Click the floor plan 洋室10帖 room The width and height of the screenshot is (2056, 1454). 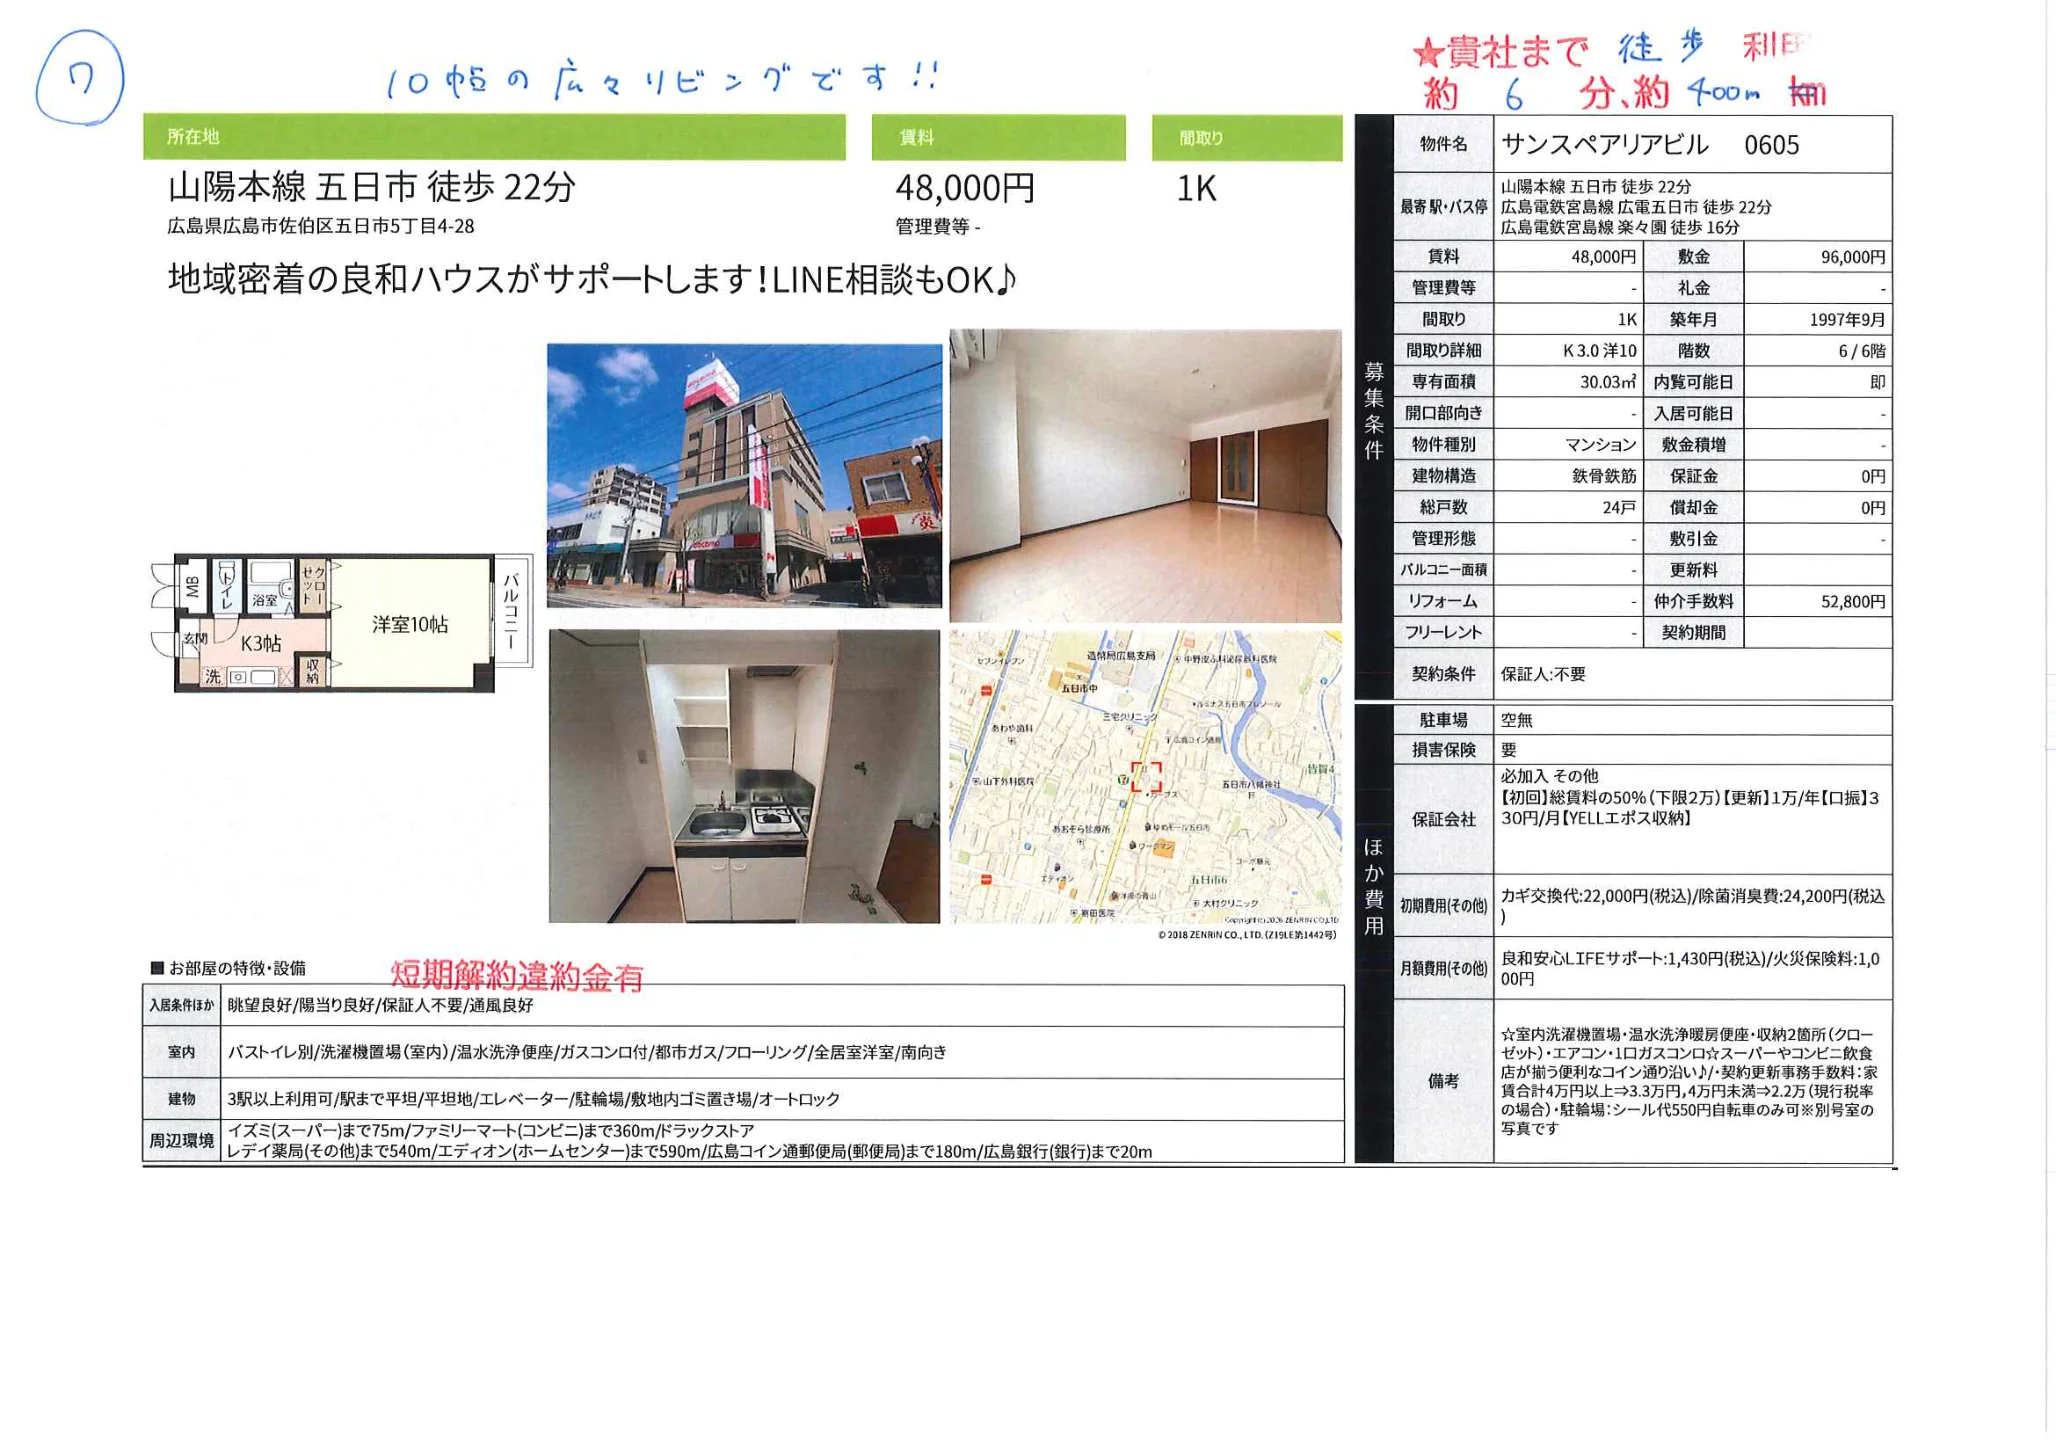pos(410,624)
